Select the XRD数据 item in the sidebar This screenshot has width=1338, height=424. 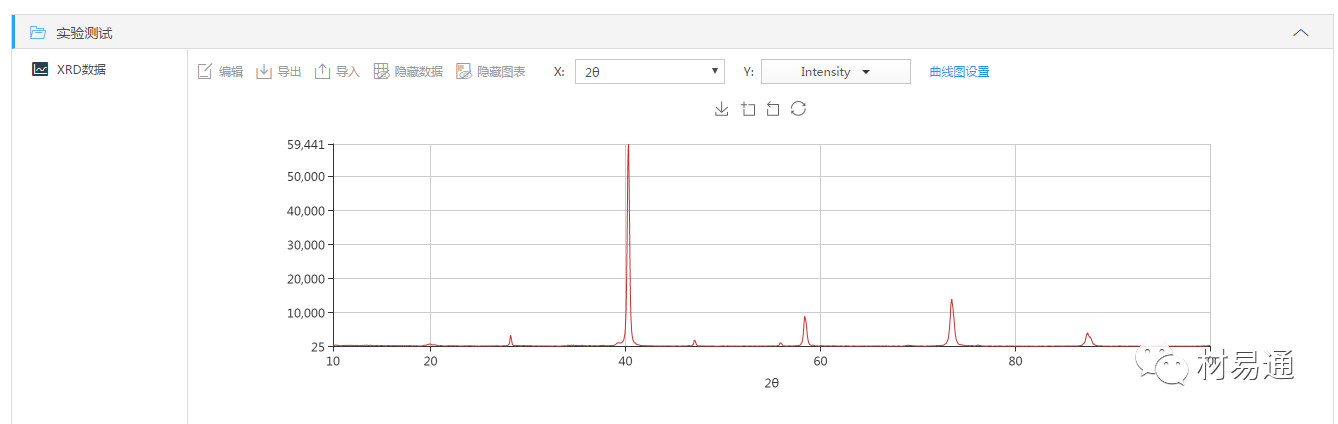(81, 69)
